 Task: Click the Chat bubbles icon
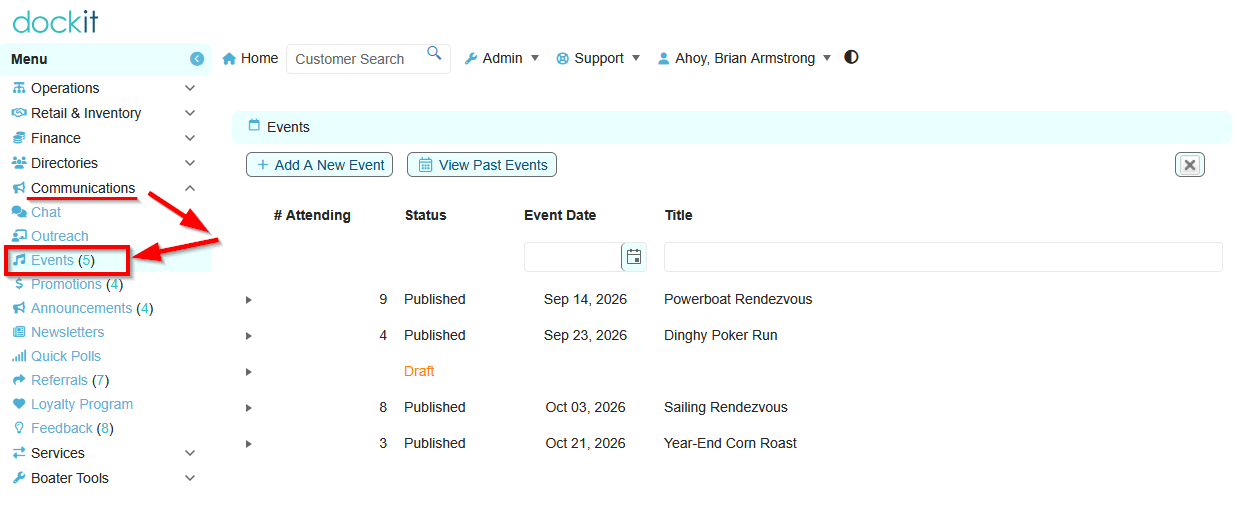coord(19,212)
